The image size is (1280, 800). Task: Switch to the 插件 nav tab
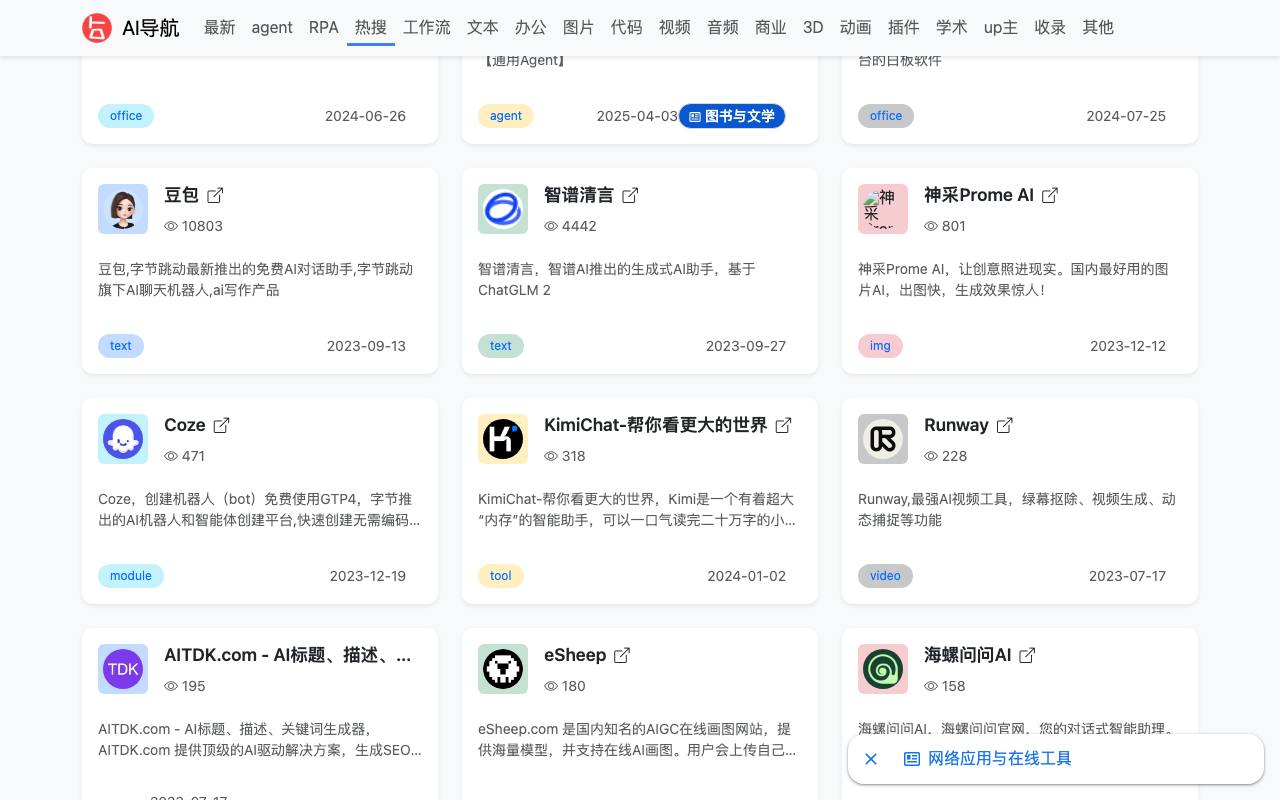pyautogui.click(x=904, y=28)
